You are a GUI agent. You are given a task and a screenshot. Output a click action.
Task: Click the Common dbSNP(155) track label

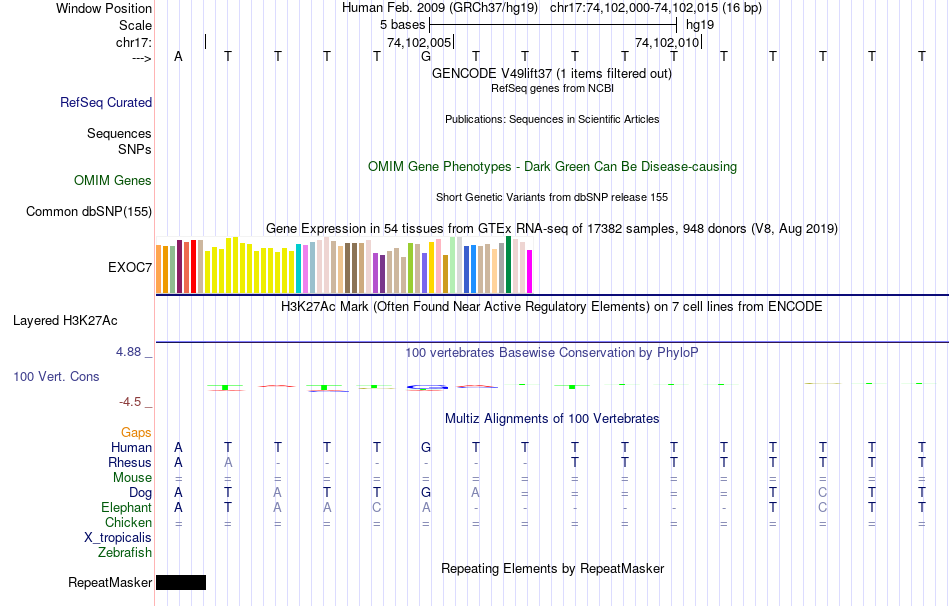click(x=89, y=211)
